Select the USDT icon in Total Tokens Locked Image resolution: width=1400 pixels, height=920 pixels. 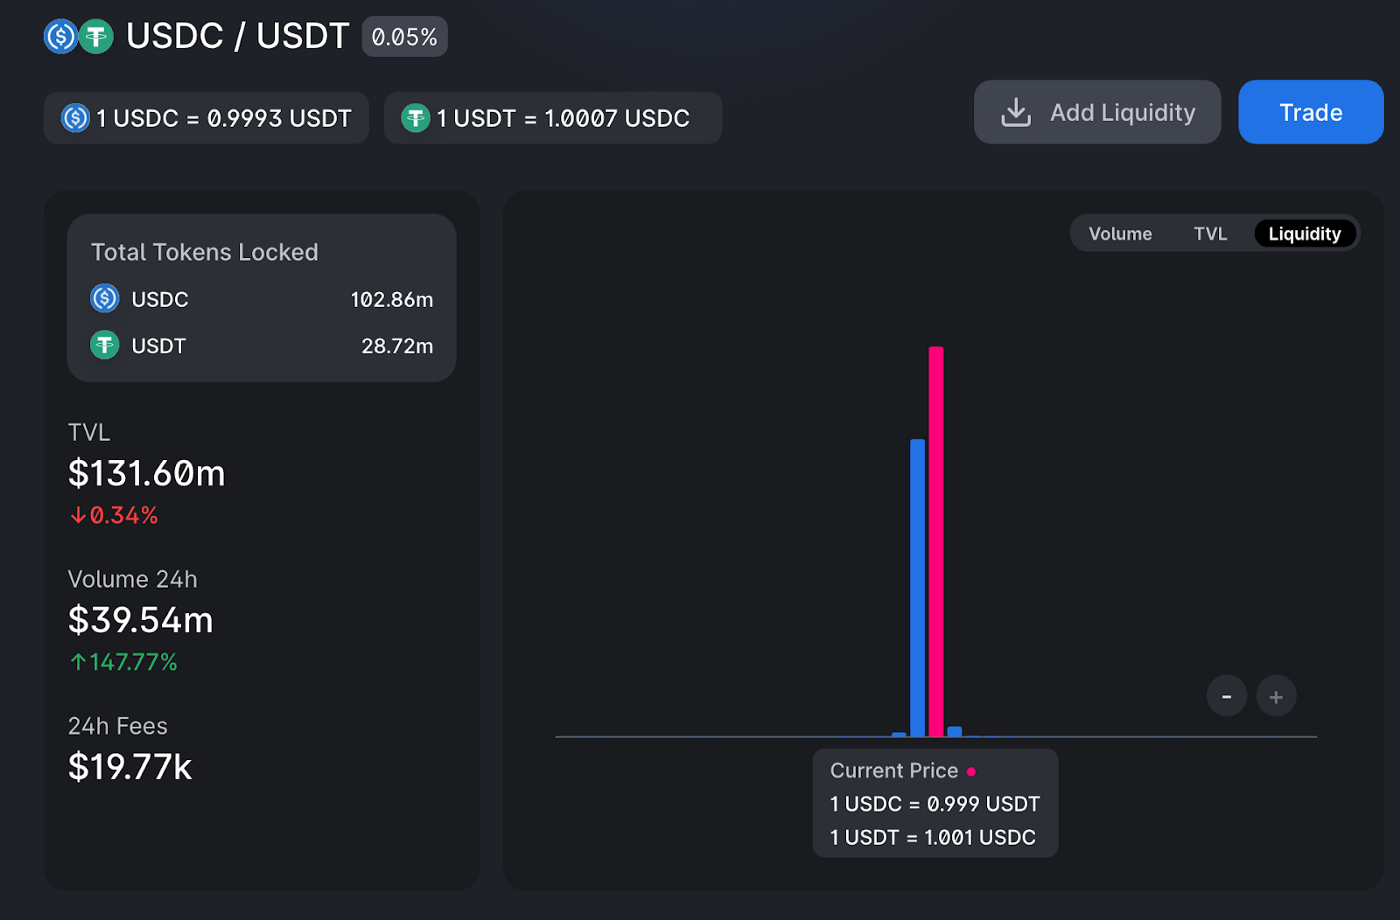tap(104, 345)
